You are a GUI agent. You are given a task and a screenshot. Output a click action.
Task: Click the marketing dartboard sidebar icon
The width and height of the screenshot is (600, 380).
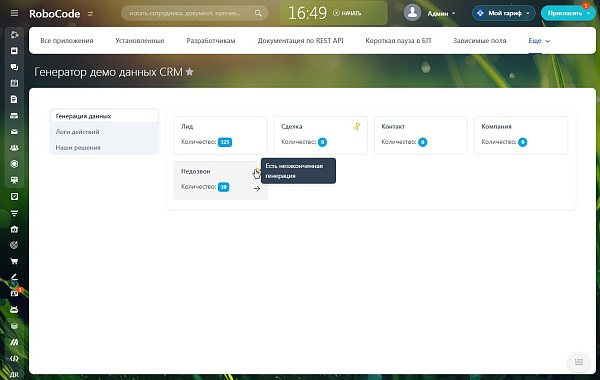click(x=14, y=245)
